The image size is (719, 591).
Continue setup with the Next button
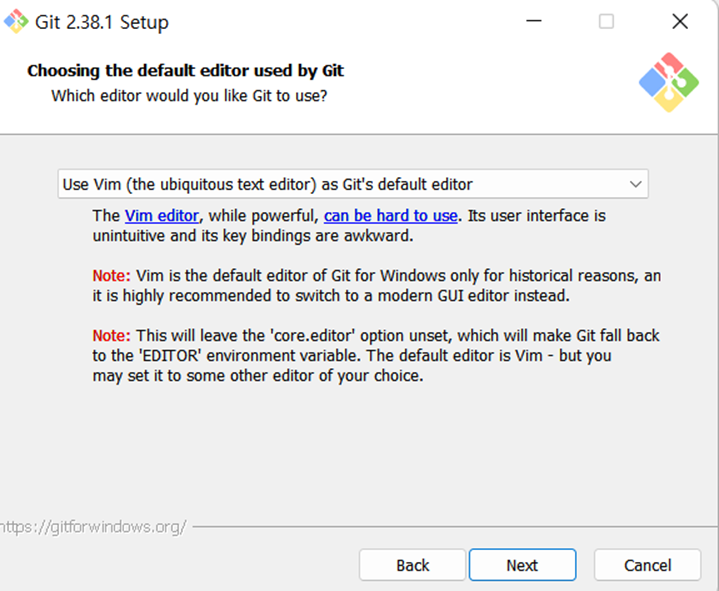pos(522,565)
